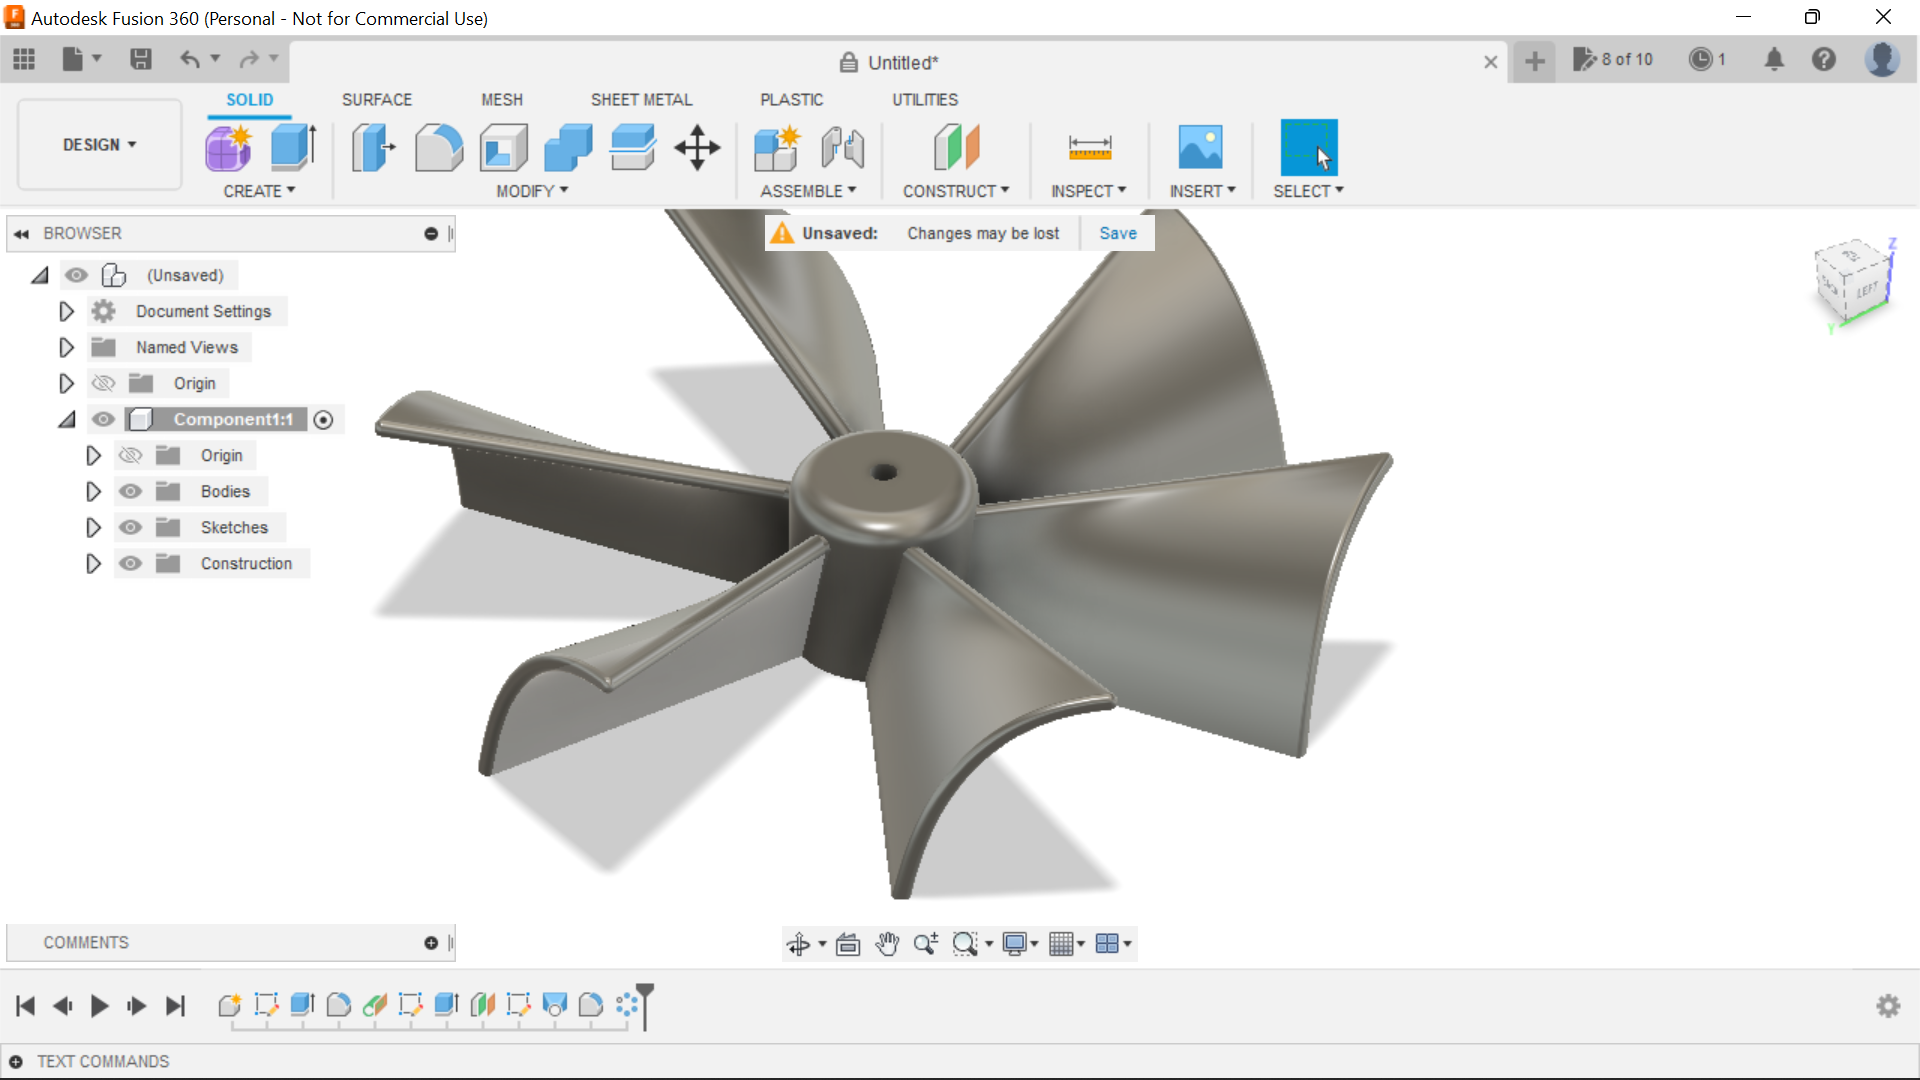Select the Offset Face tool
The width and height of the screenshot is (1920, 1080).
click(x=633, y=148)
